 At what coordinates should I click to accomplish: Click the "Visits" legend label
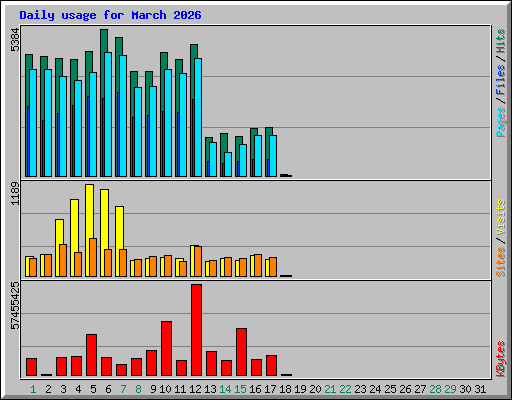501,218
